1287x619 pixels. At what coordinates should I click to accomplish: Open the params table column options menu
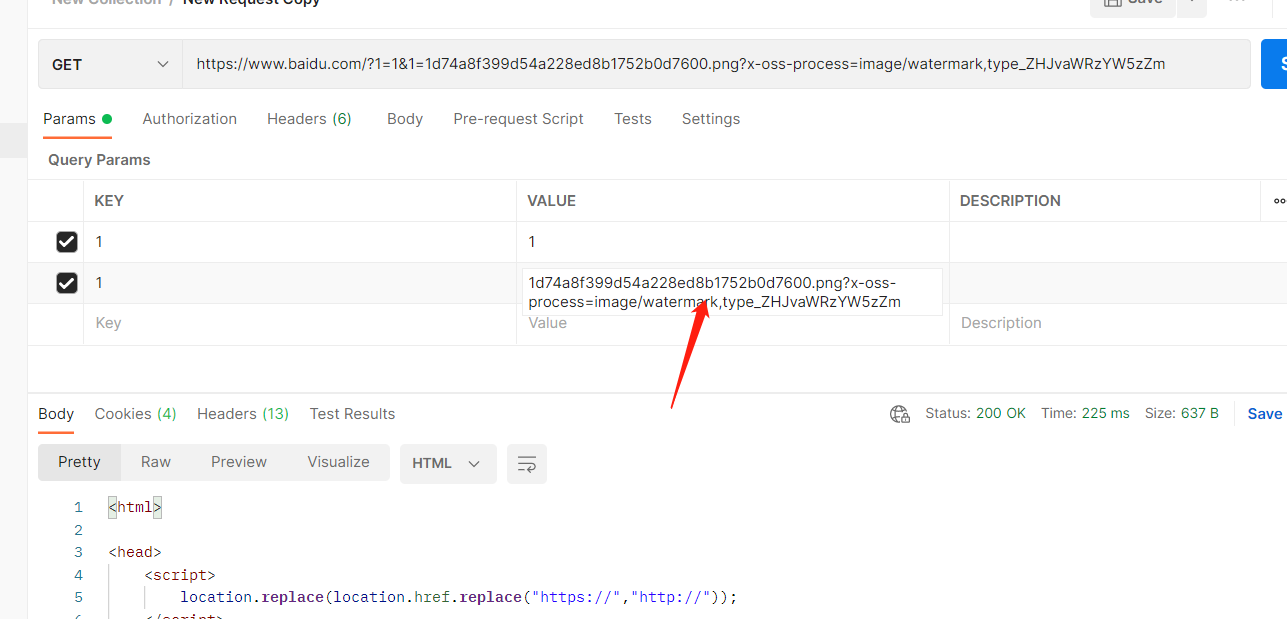(1279, 201)
